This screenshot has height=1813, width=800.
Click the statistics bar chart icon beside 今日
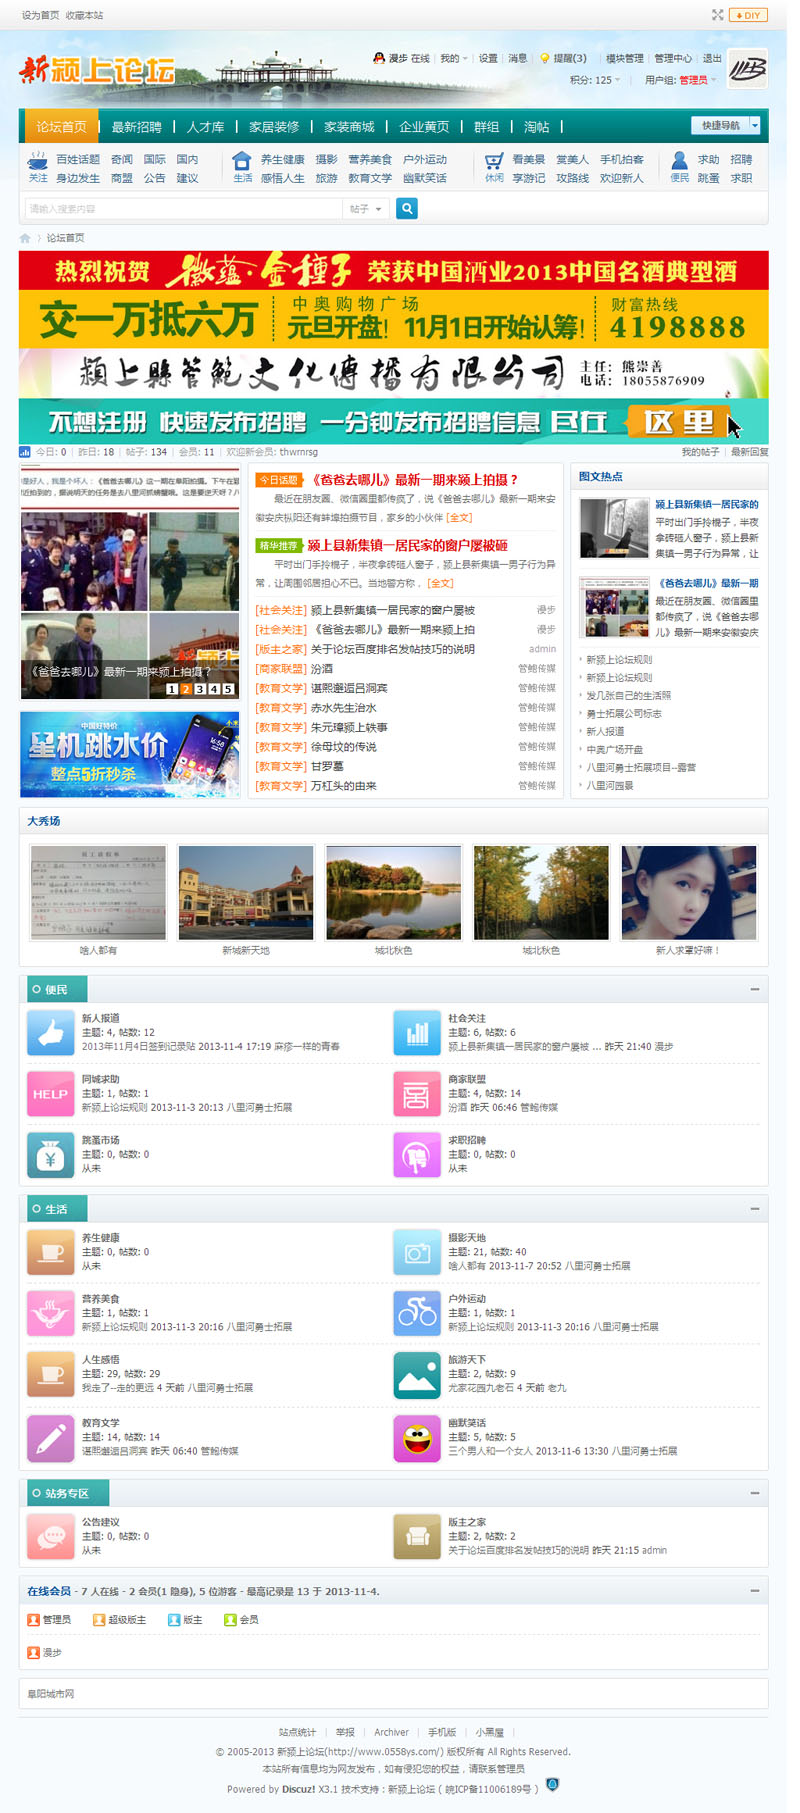pyautogui.click(x=25, y=452)
